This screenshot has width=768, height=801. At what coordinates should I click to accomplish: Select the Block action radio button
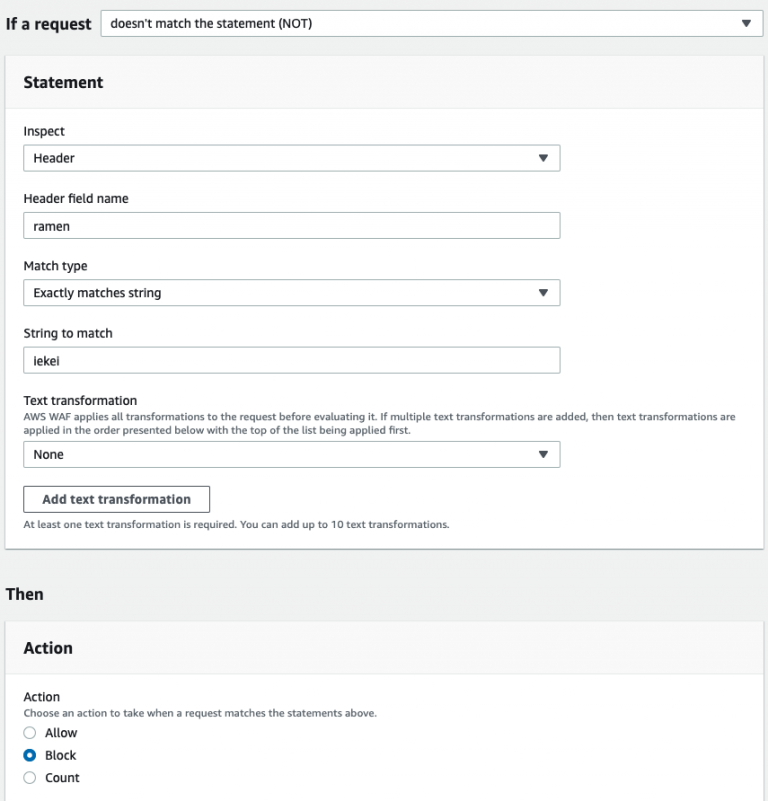tap(30, 755)
